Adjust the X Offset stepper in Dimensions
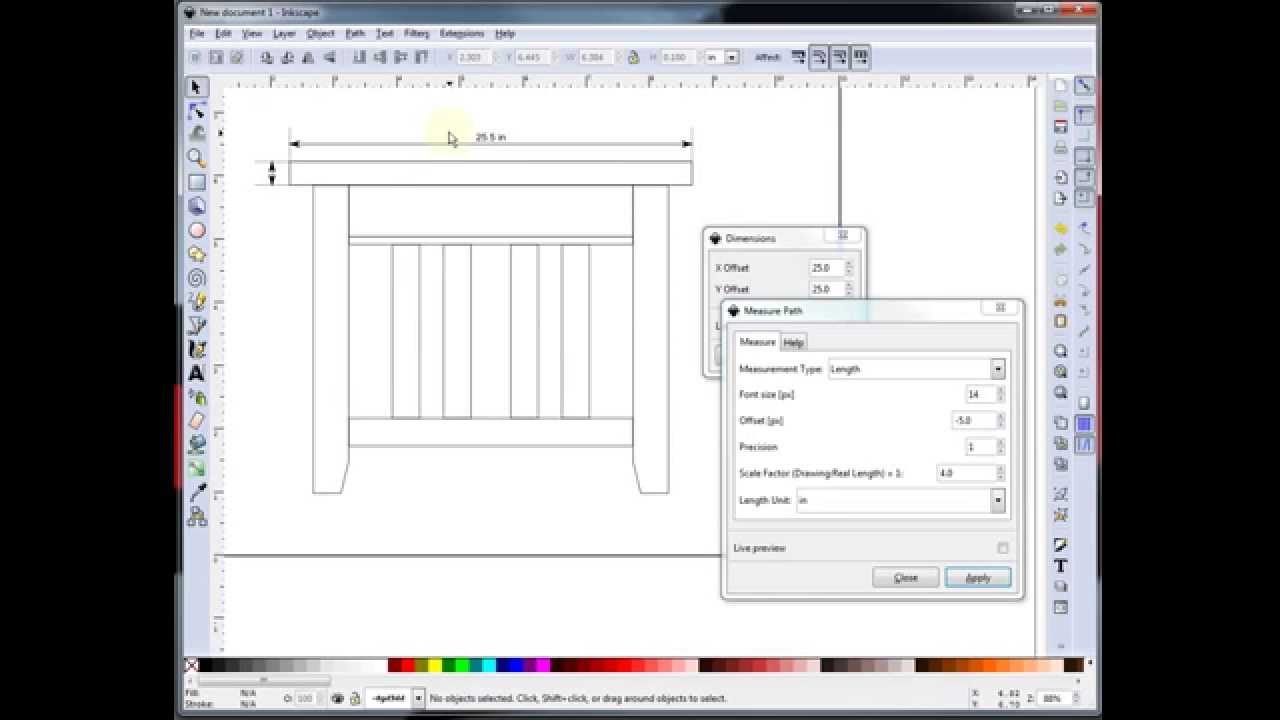The width and height of the screenshot is (1280, 720). (x=849, y=268)
